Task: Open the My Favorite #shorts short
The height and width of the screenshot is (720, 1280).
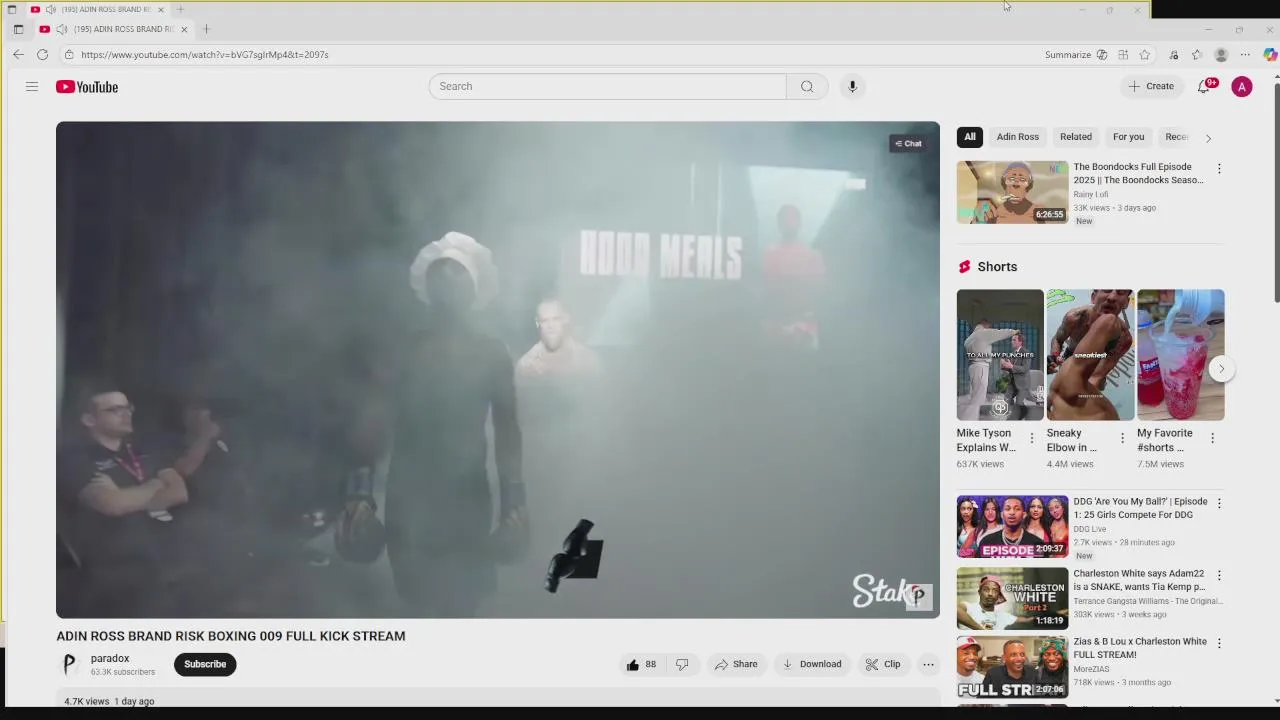Action: click(x=1180, y=355)
